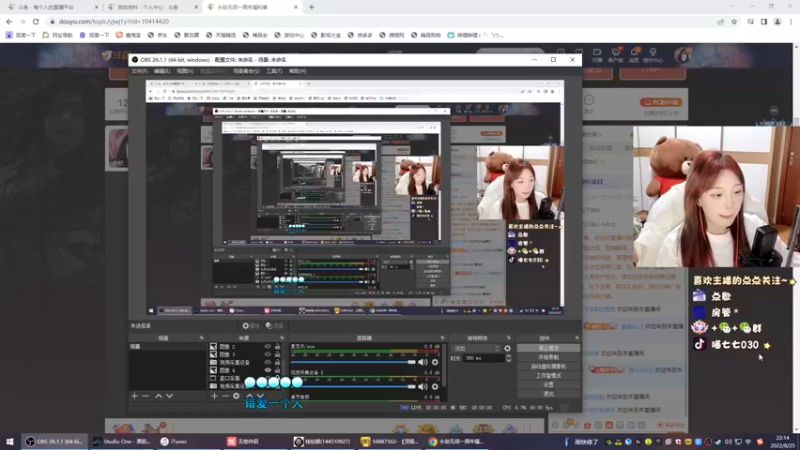800x450 pixels.
Task: Open source properties gear in sources toolbar
Action: [236, 396]
